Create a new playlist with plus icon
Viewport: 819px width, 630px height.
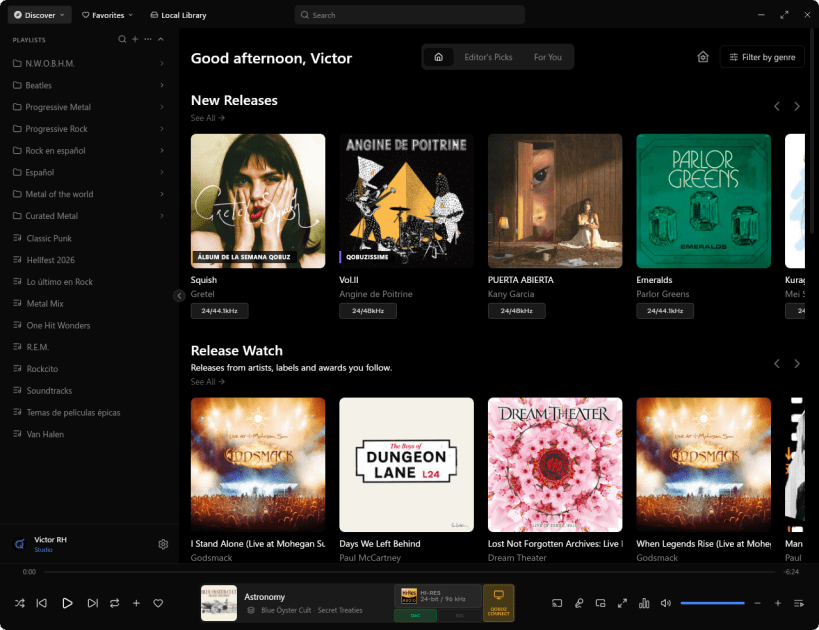point(135,39)
